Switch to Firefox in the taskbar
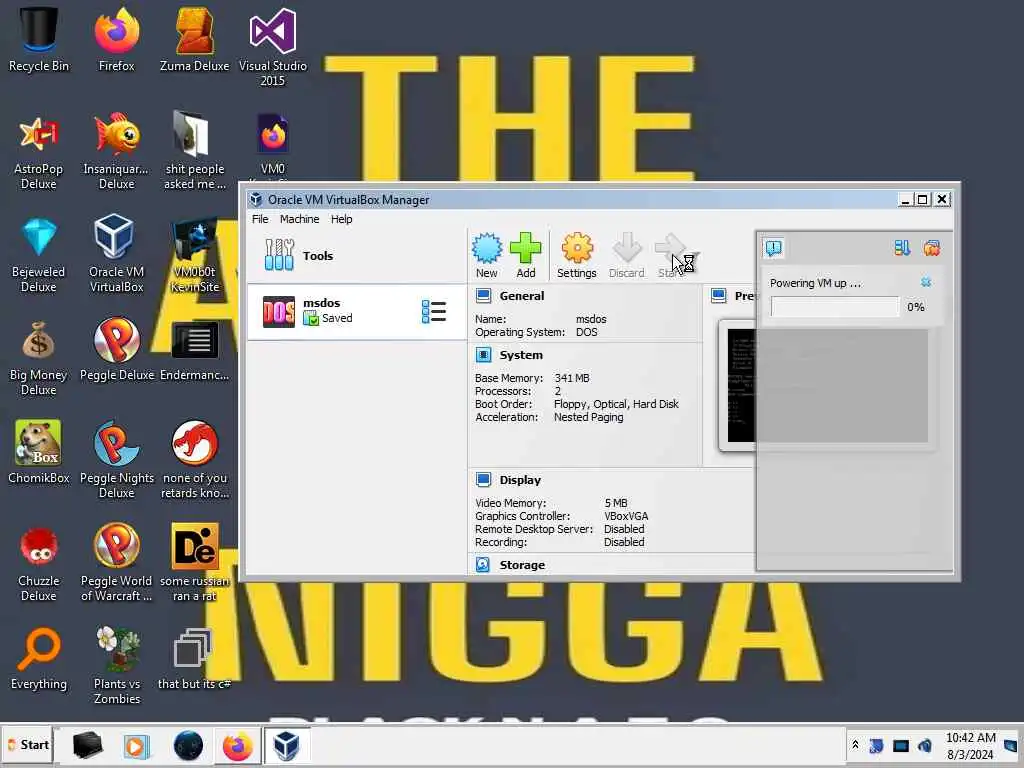Image resolution: width=1024 pixels, height=768 pixels. (x=237, y=745)
